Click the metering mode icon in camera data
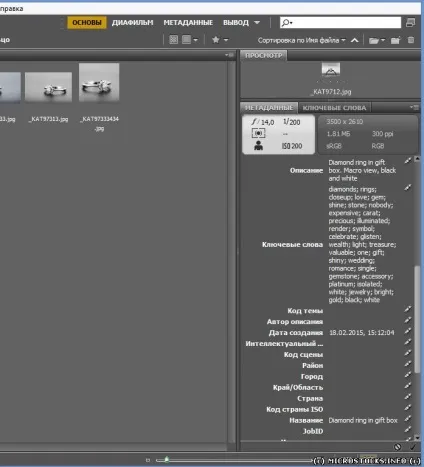The height and width of the screenshot is (467, 424). (x=258, y=133)
